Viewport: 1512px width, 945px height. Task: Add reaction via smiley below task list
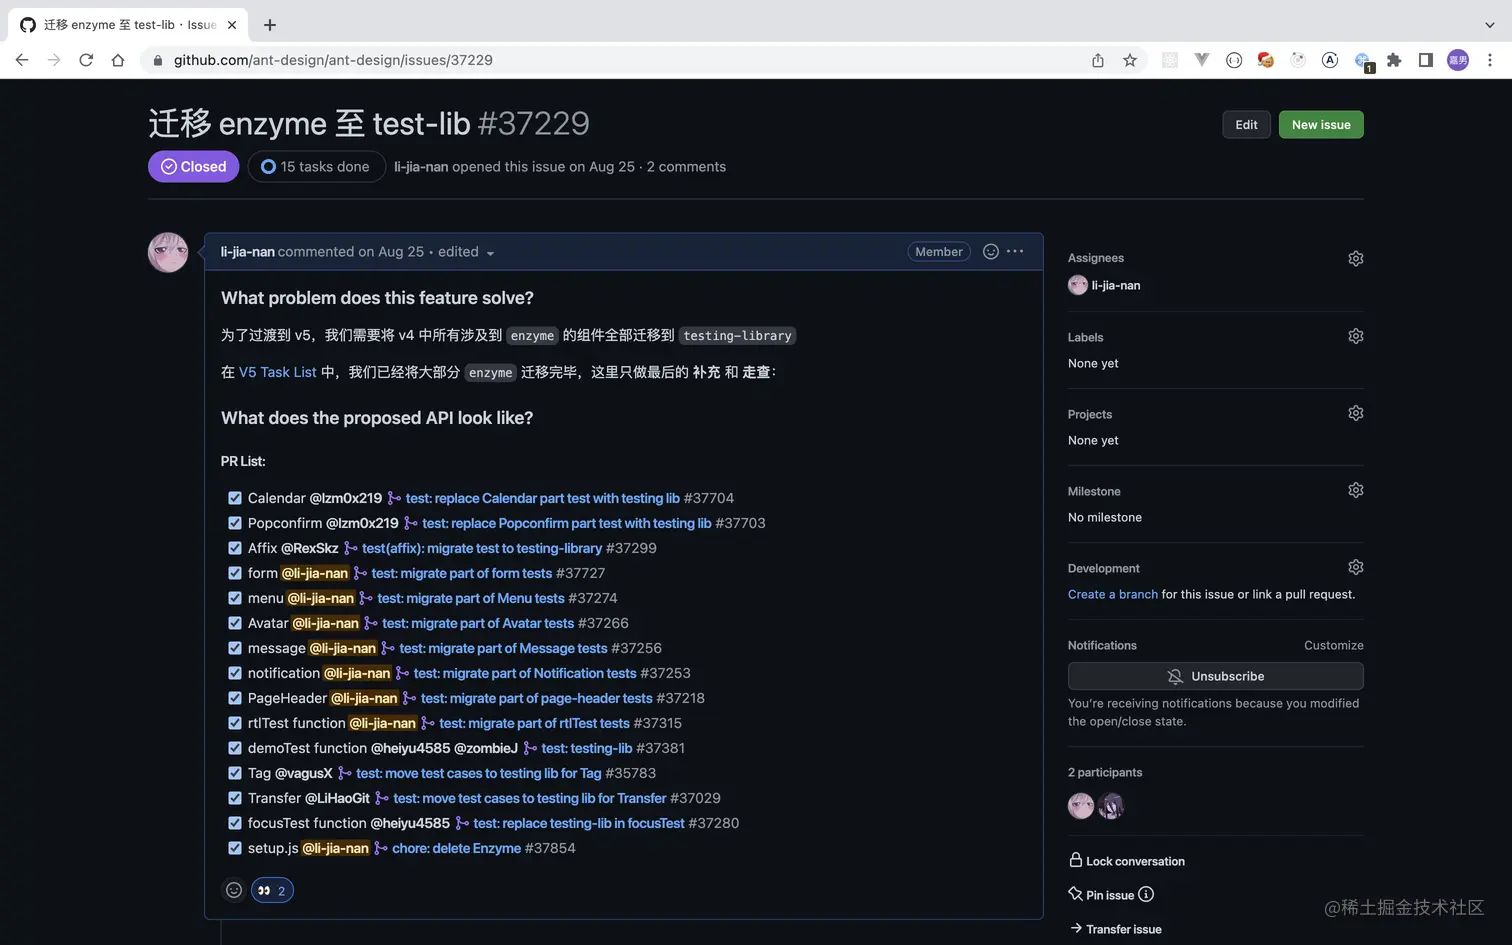tap(234, 890)
